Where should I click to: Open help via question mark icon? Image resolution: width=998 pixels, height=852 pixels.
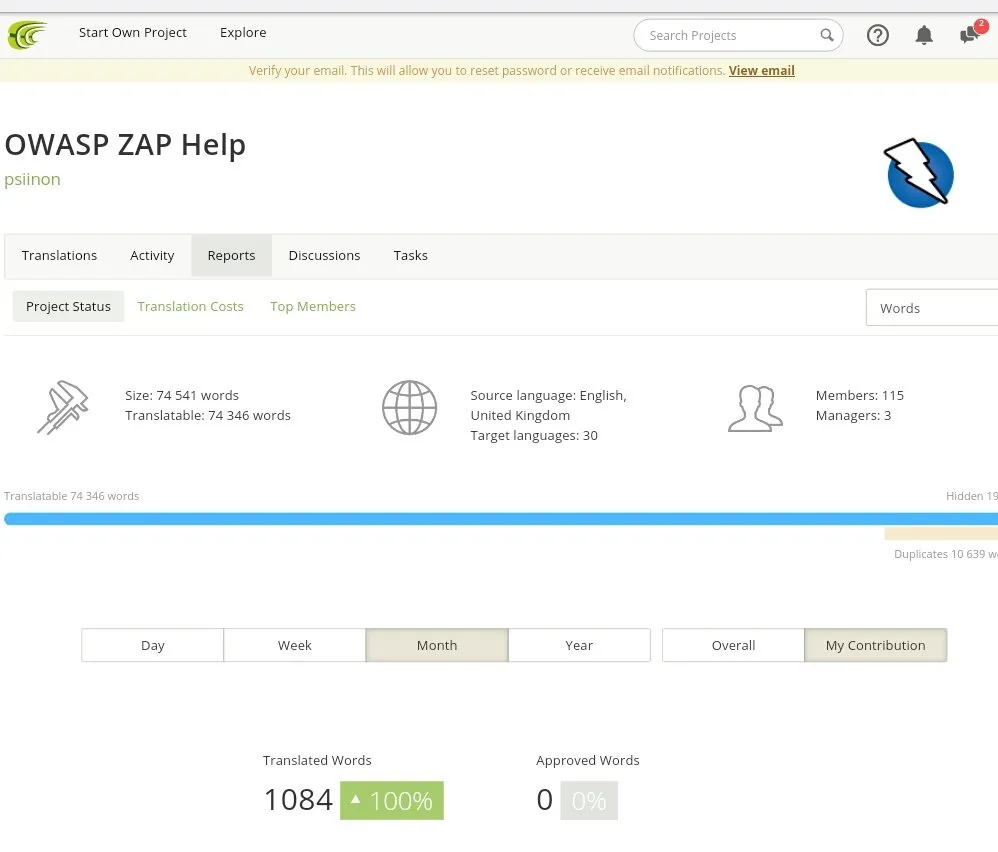pyautogui.click(x=878, y=35)
